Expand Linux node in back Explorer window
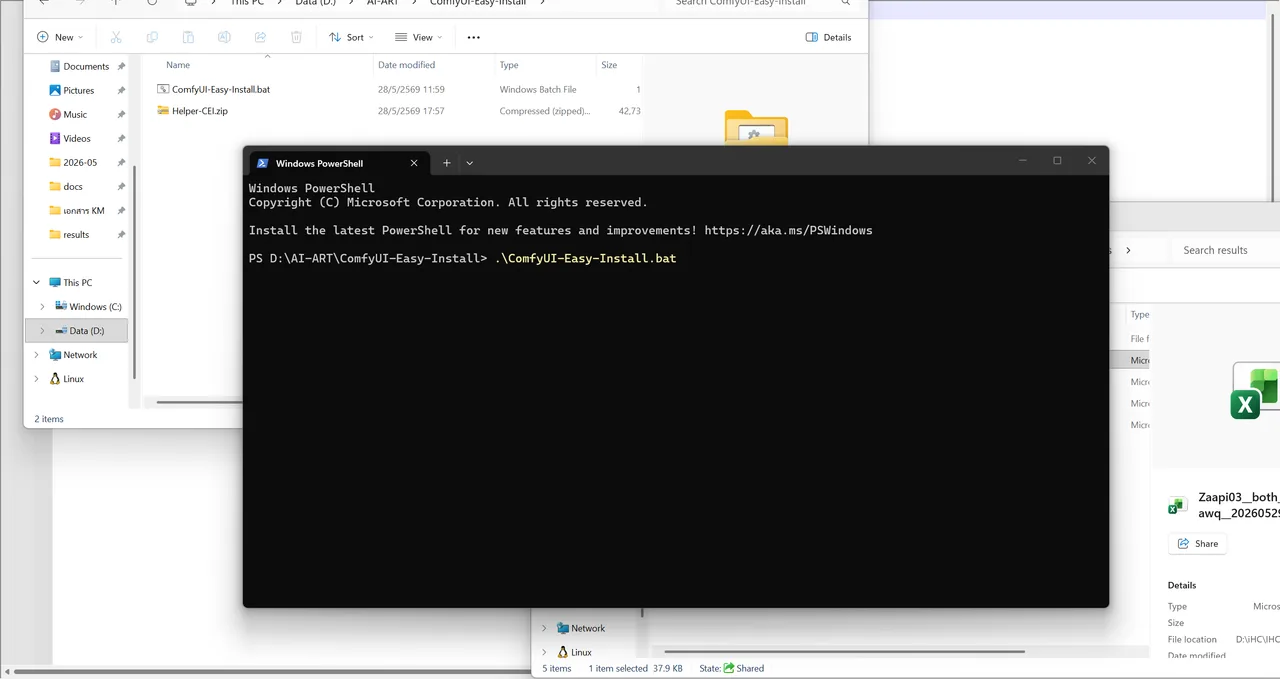Screen dimensions: 1280x679 545,652
